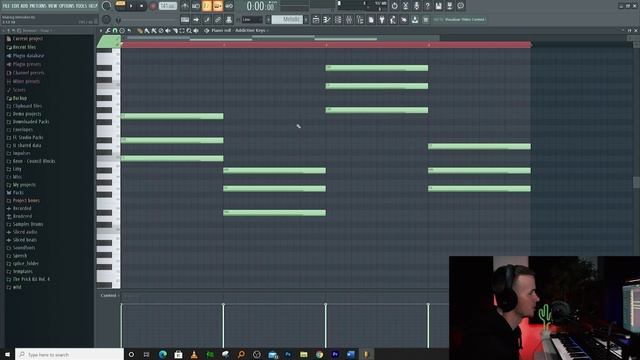The width and height of the screenshot is (640, 360).
Task: Expand the Sliced audio folder
Action: (21, 232)
